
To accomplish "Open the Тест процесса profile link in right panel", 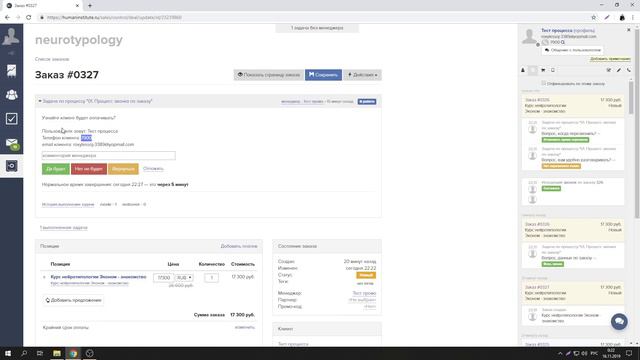I will [x=557, y=31].
